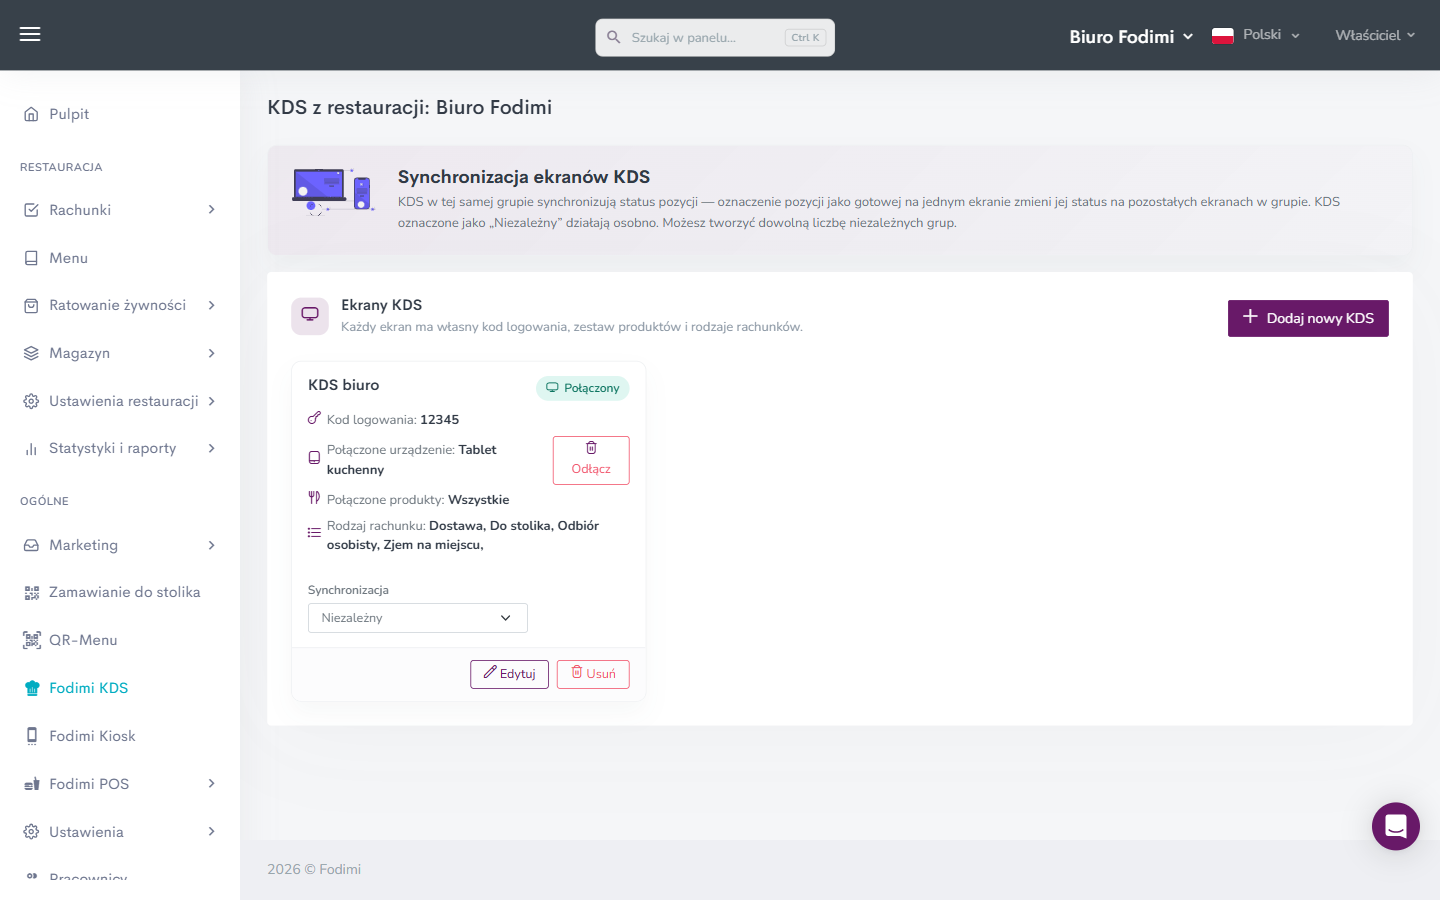The width and height of the screenshot is (1440, 900).
Task: Click the Menu book icon
Action: (31, 258)
